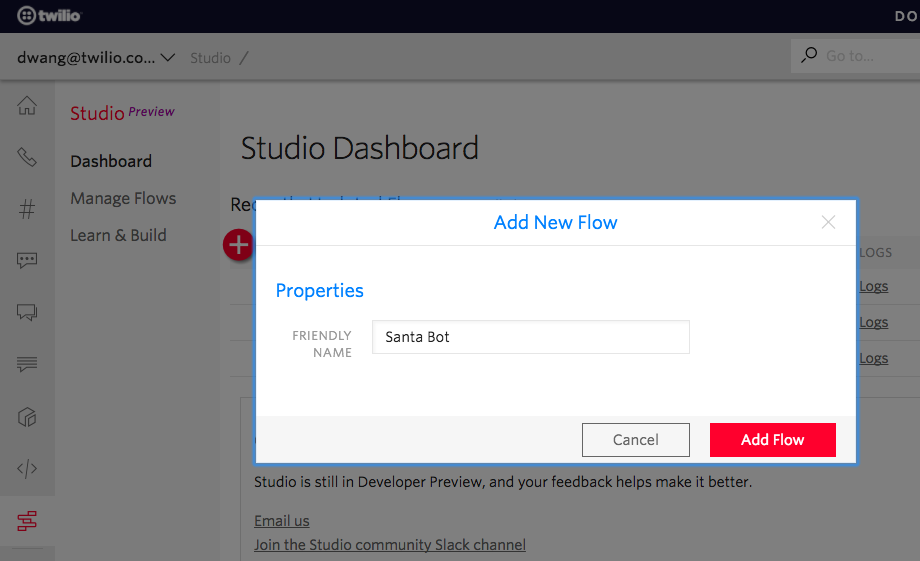Image resolution: width=920 pixels, height=561 pixels.
Task: Open the Home icon in sidebar
Action: point(27,106)
